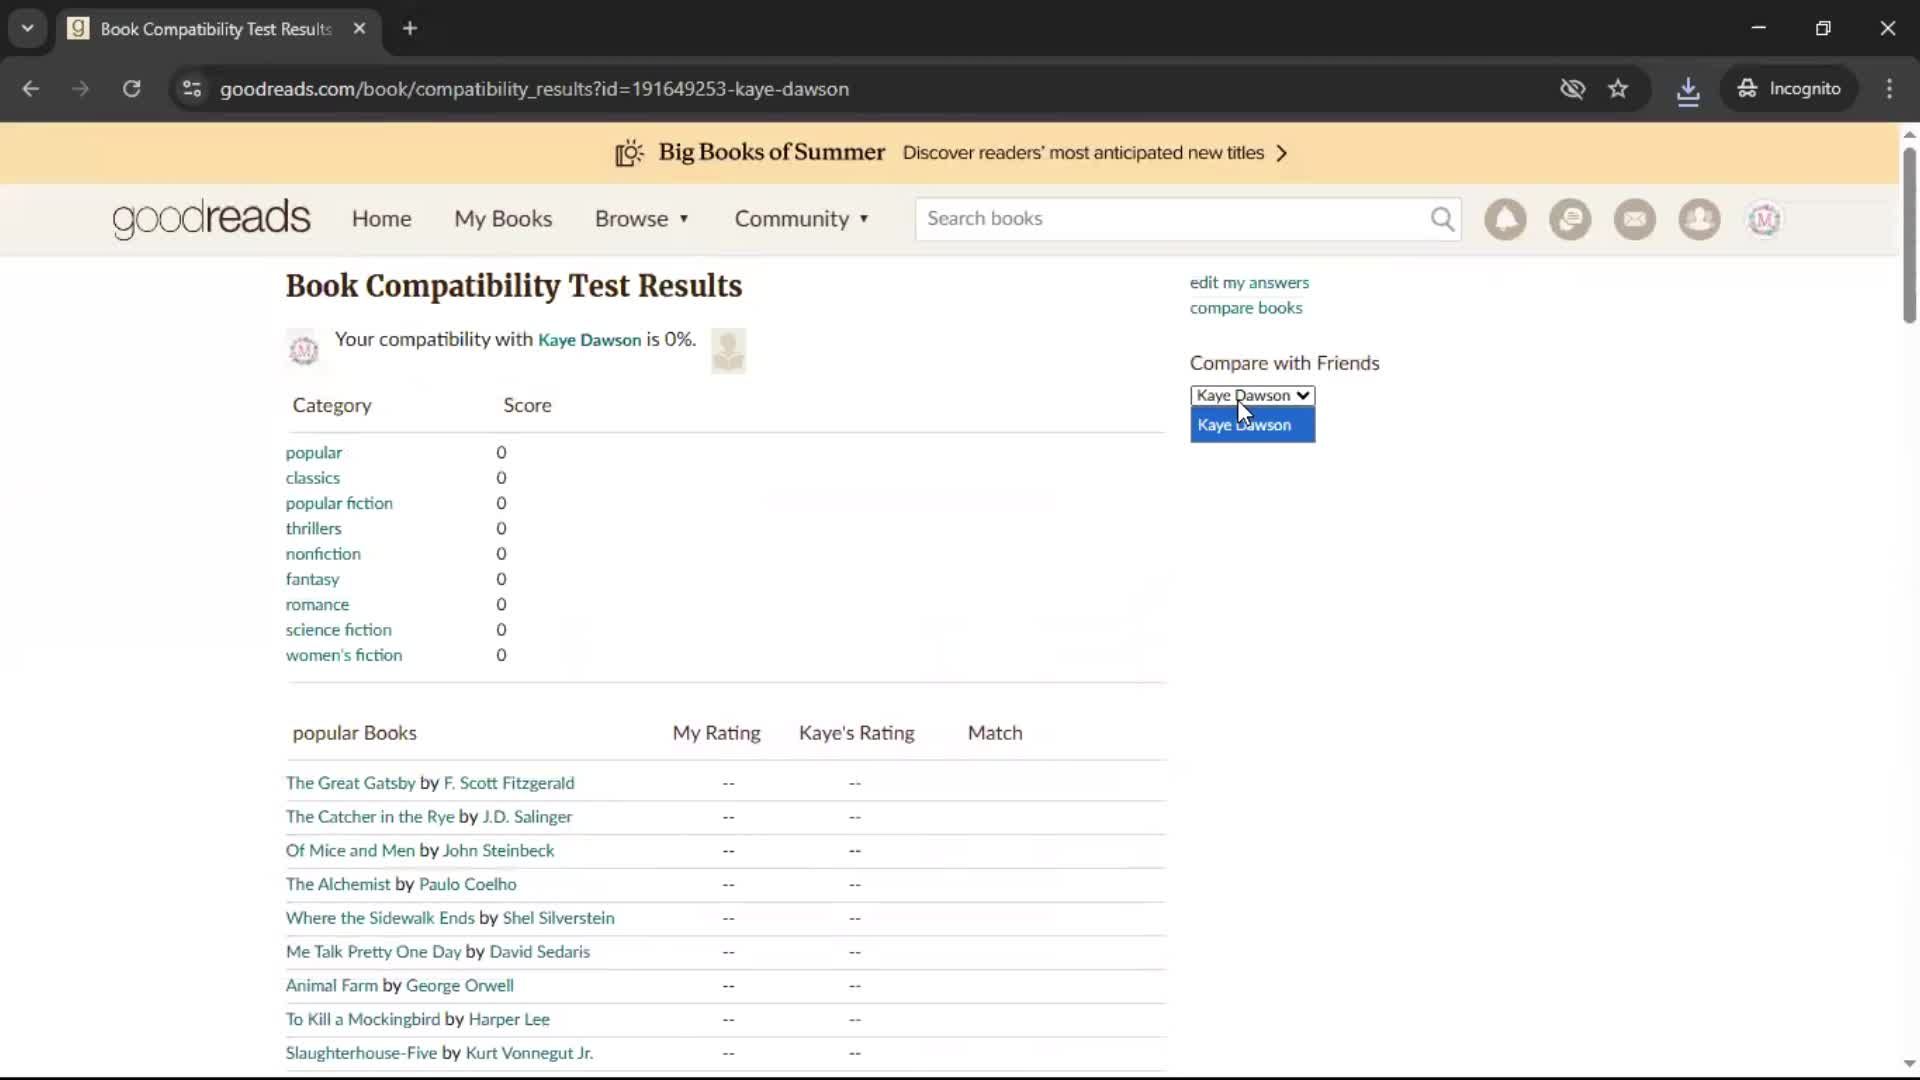Open the profile avatar menu
Viewport: 1920px width, 1080px height.
(1764, 219)
